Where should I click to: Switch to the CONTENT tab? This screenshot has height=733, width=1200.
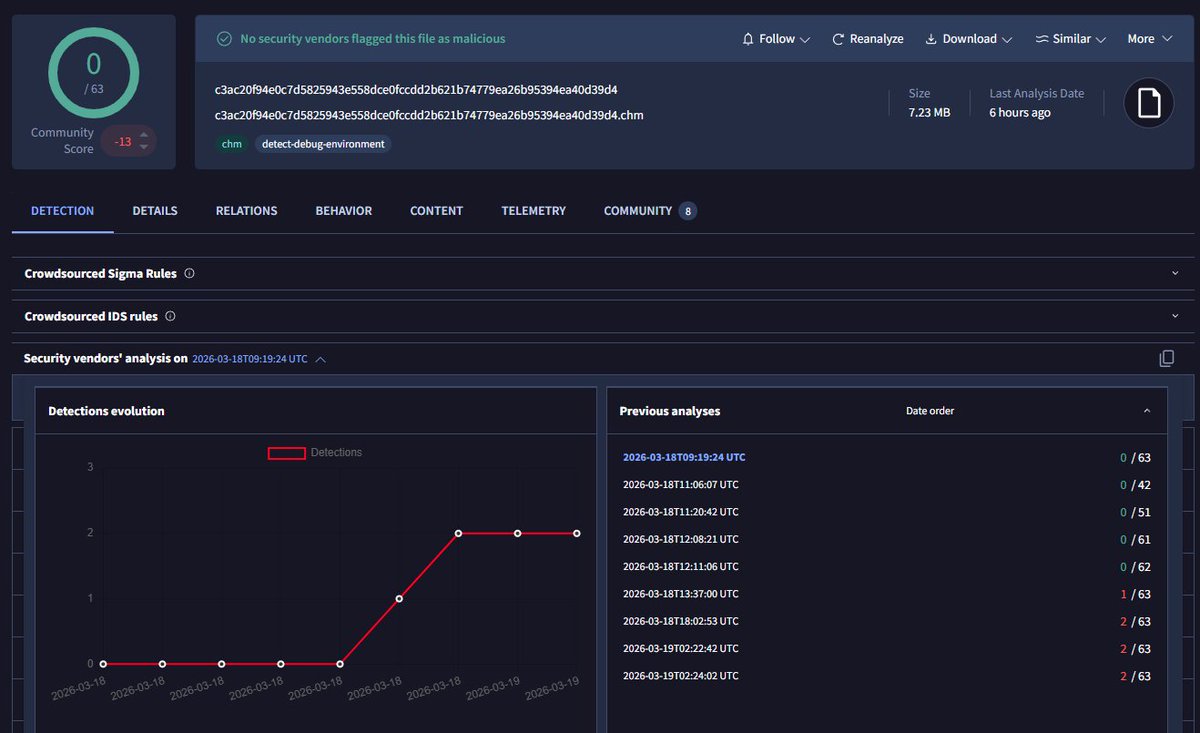(x=437, y=211)
